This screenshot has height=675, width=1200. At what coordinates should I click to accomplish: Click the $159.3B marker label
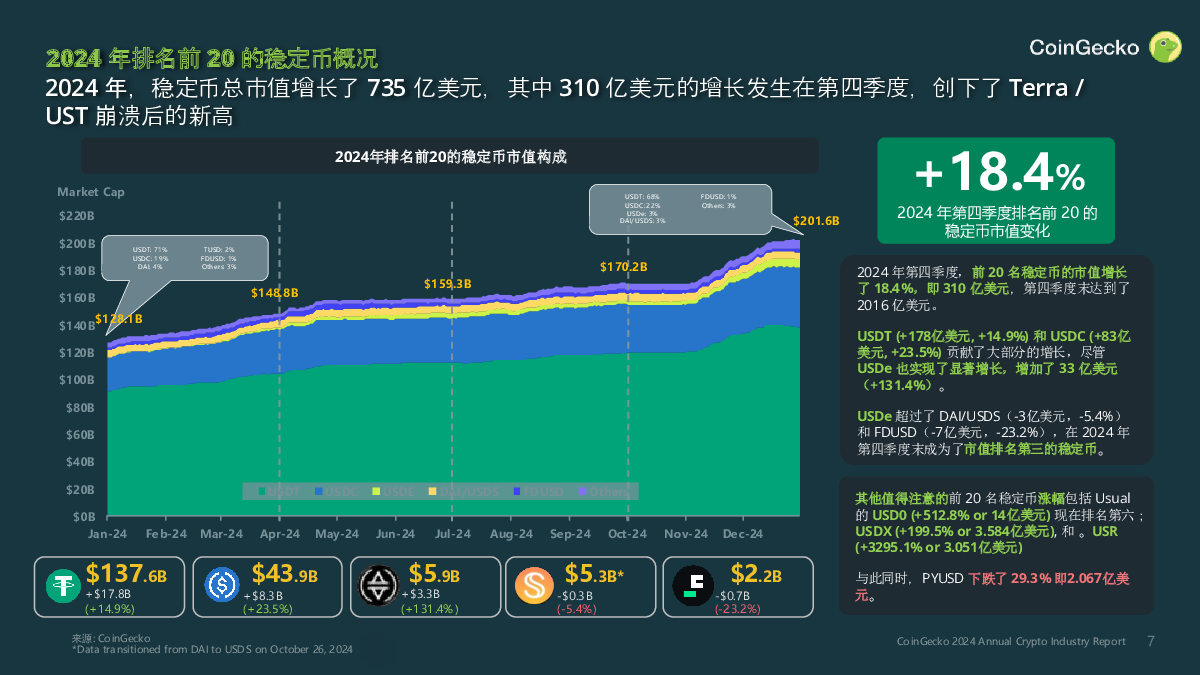click(x=447, y=284)
